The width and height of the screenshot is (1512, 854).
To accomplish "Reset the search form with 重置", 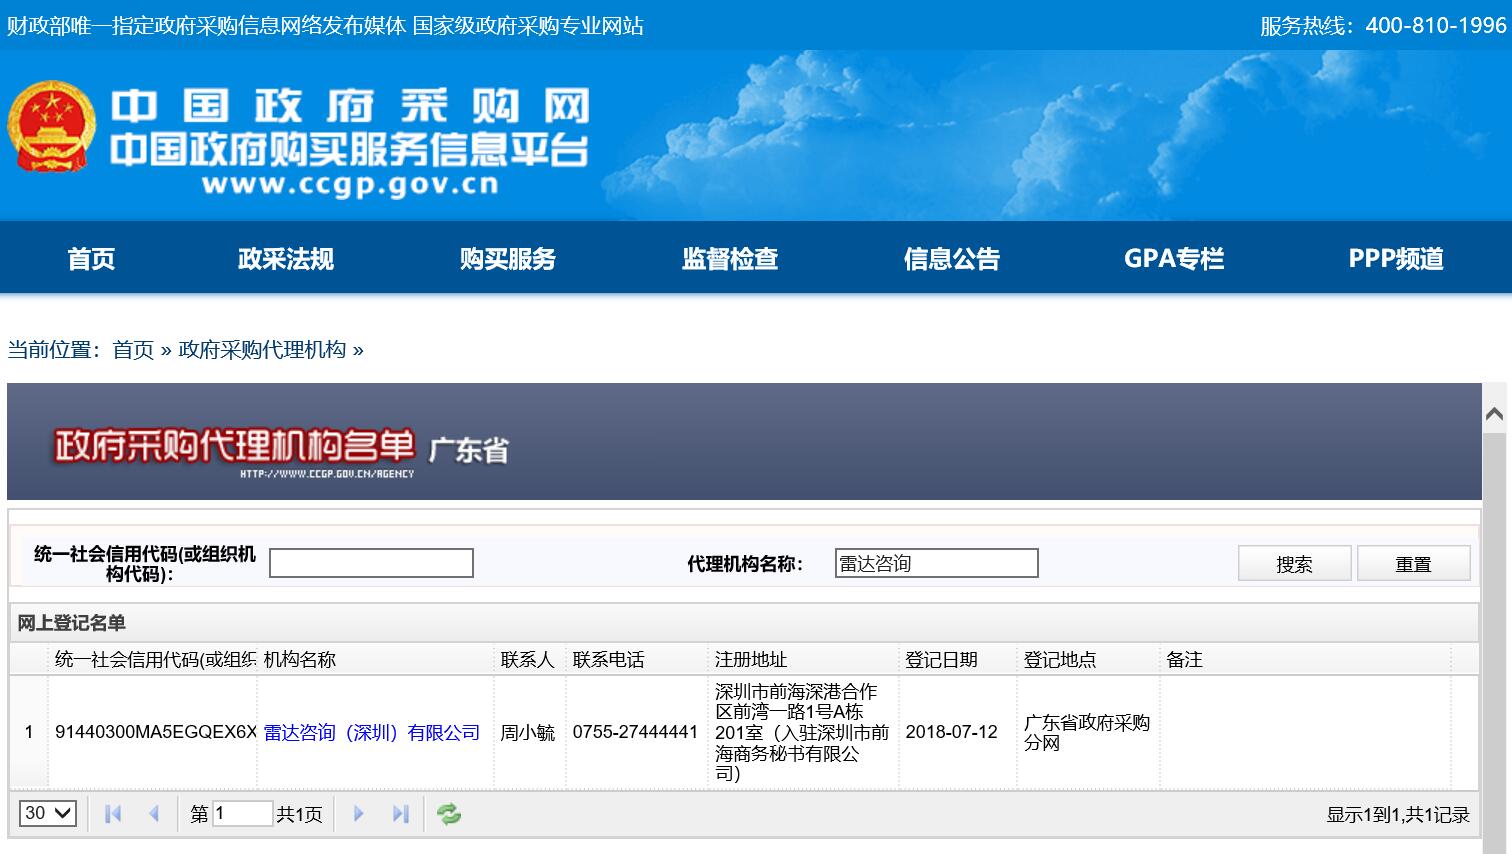I will pos(1413,563).
